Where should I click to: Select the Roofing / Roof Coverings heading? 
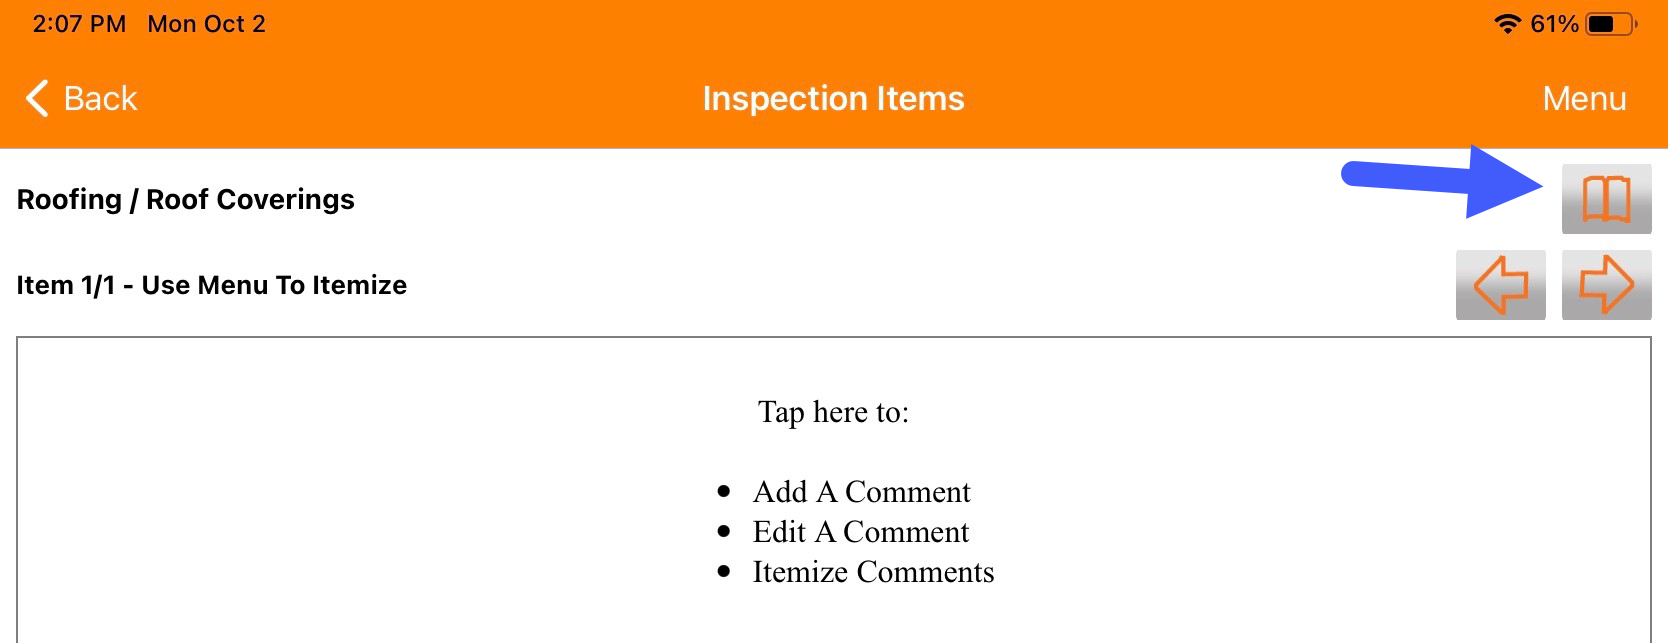[186, 199]
